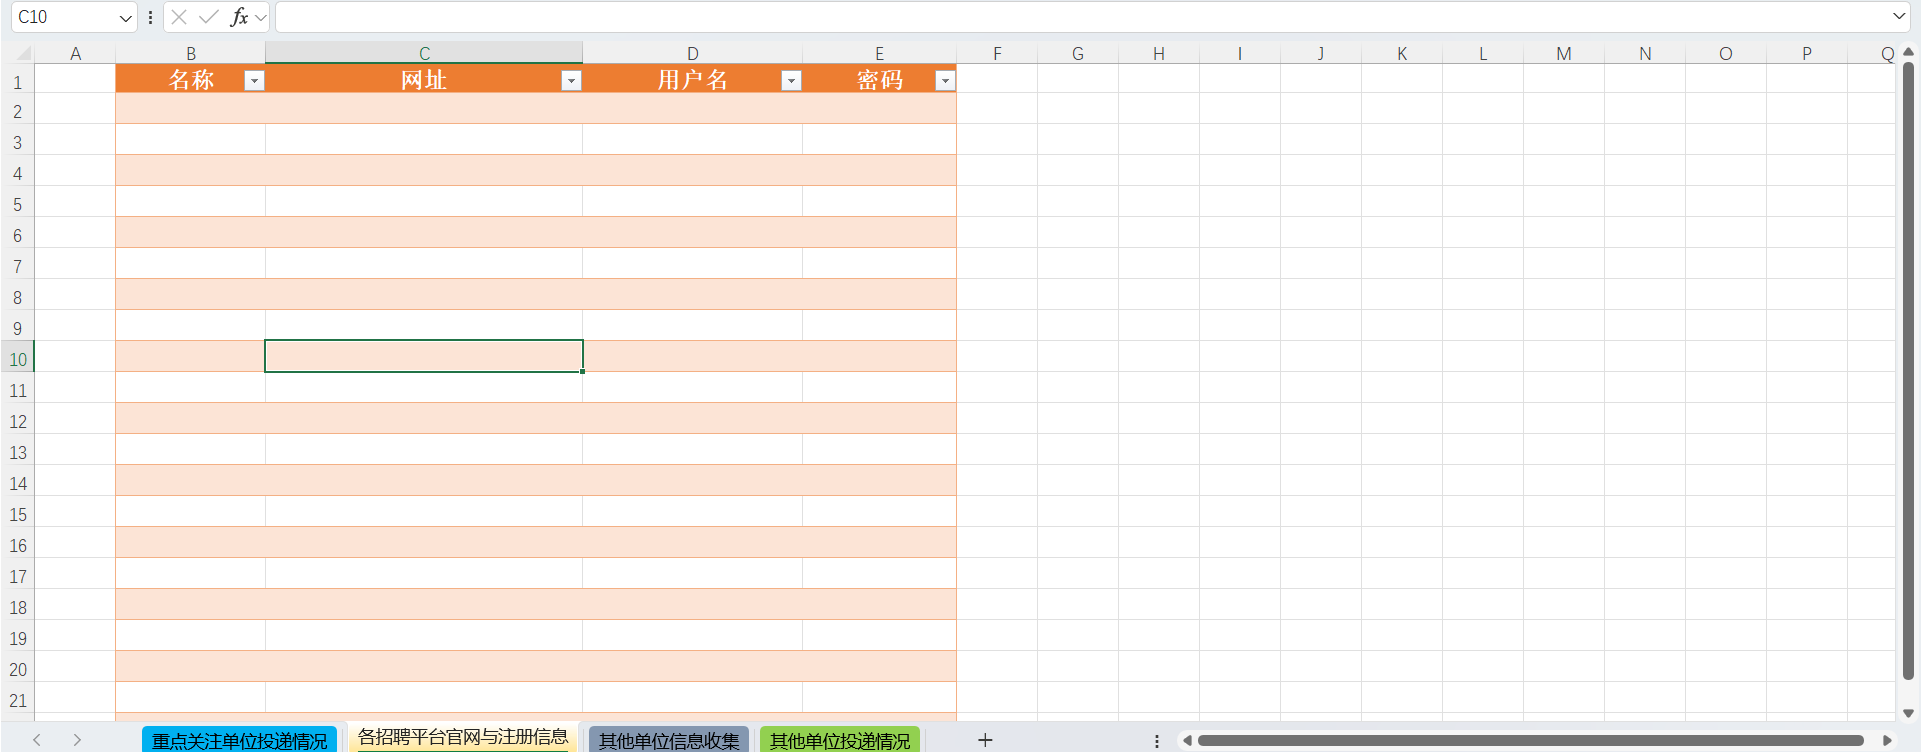
Task: Click the Insert Function fx icon
Action: coord(239,17)
